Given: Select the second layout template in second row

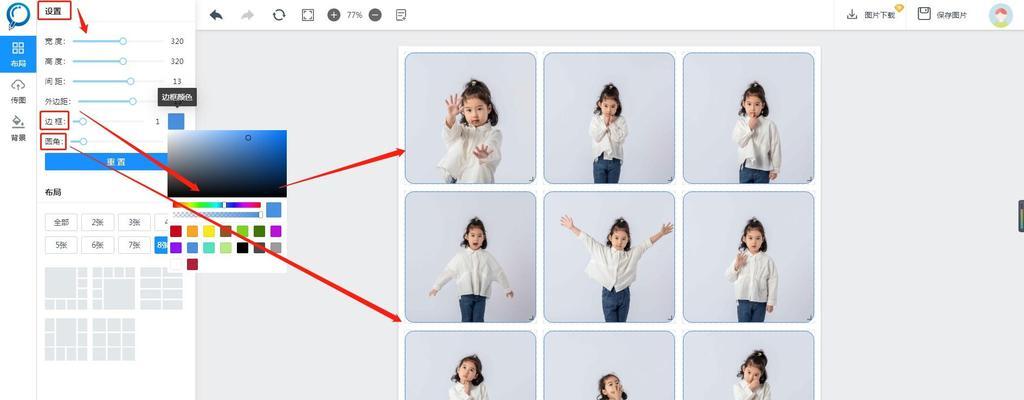Looking at the screenshot, I should coord(114,339).
